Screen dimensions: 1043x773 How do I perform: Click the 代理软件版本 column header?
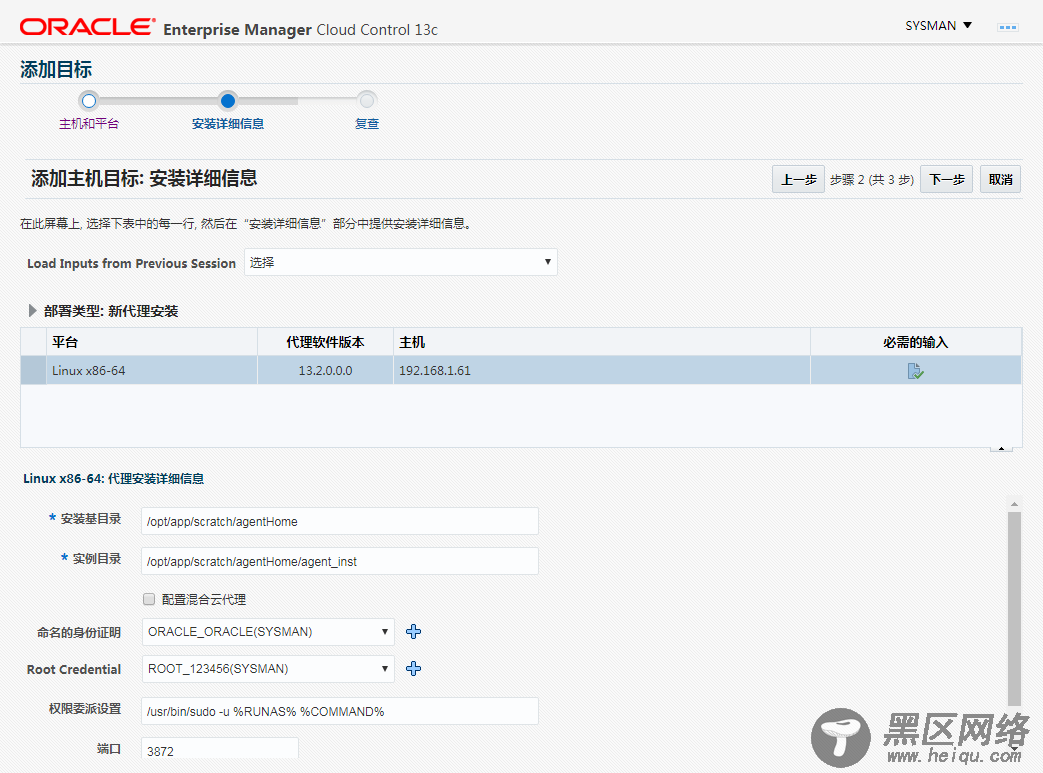[325, 342]
